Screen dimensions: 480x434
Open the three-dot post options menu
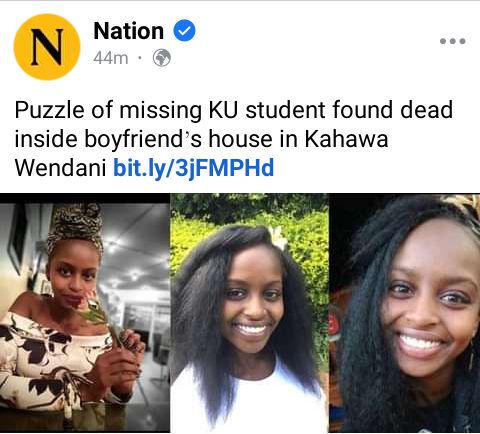(x=453, y=41)
